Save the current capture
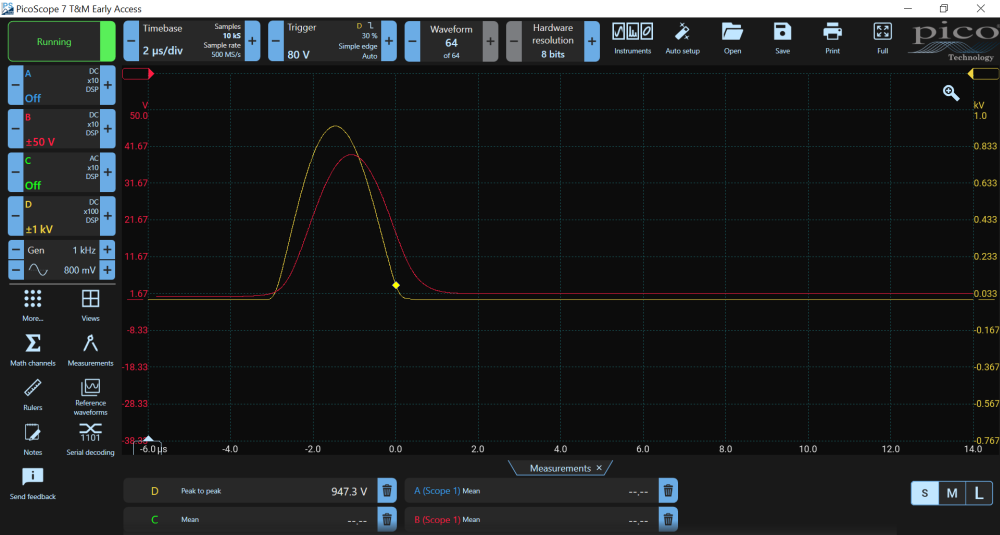 [x=783, y=39]
